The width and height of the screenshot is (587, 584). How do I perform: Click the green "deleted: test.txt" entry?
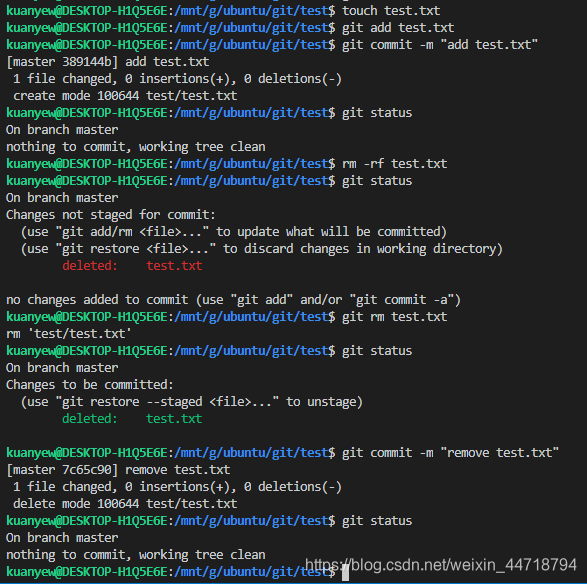tap(132, 419)
